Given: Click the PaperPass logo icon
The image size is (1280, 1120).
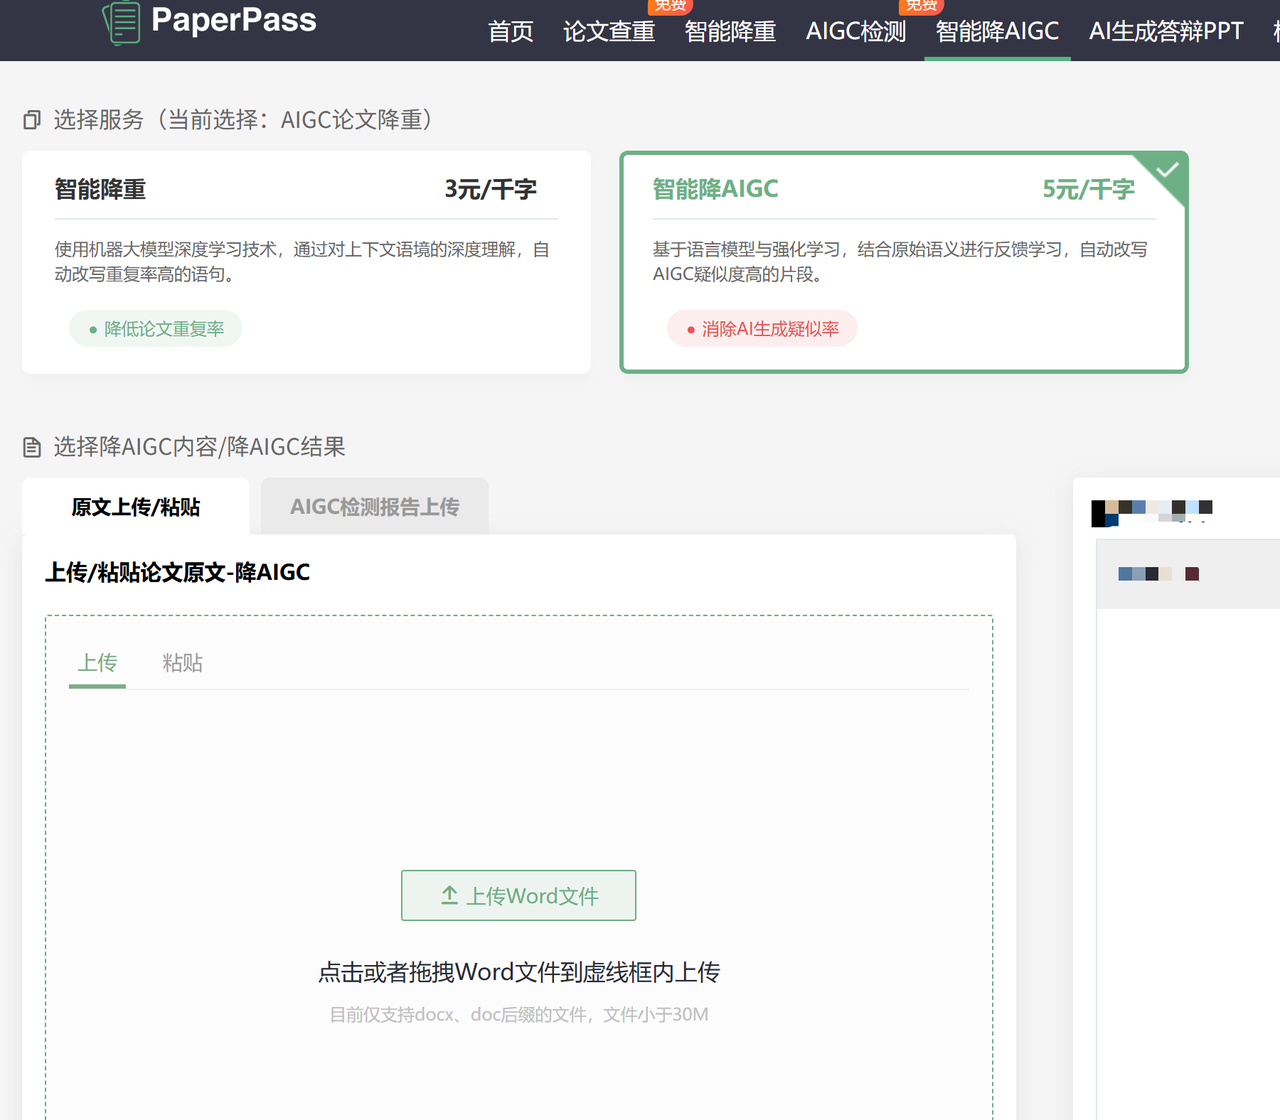Looking at the screenshot, I should (122, 22).
